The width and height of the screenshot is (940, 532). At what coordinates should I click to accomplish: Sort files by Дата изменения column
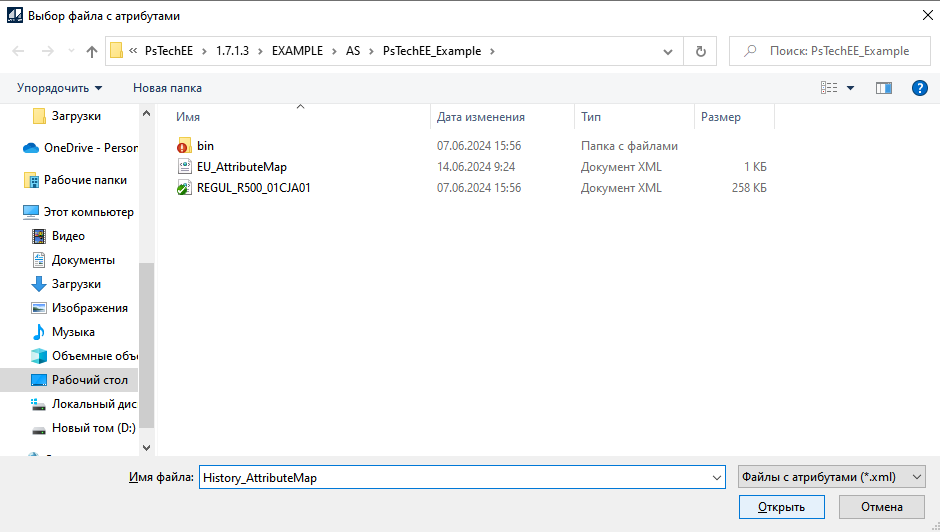tap(480, 117)
